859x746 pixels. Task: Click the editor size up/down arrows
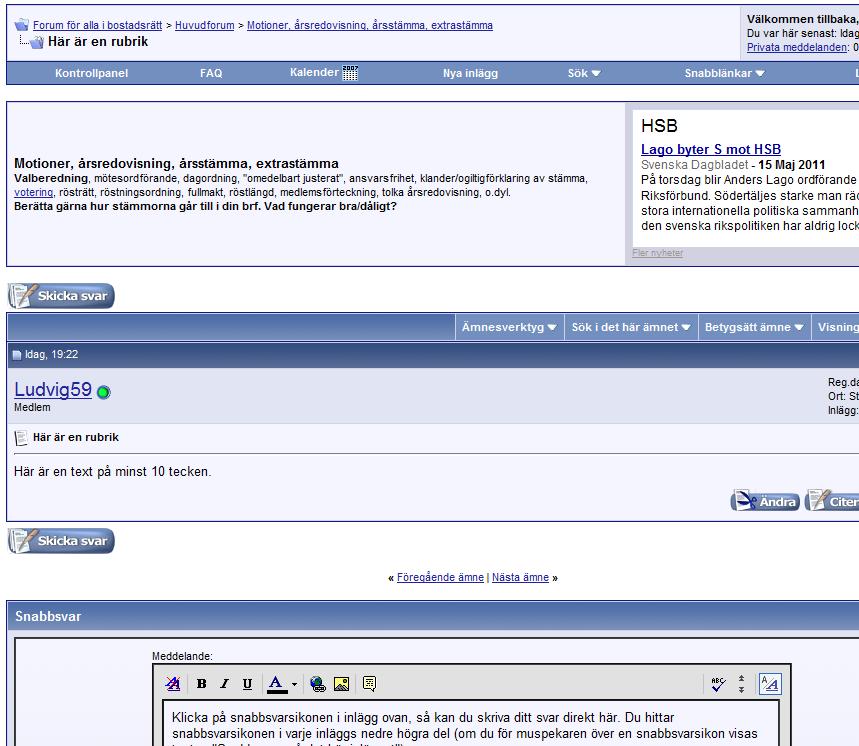(x=741, y=684)
